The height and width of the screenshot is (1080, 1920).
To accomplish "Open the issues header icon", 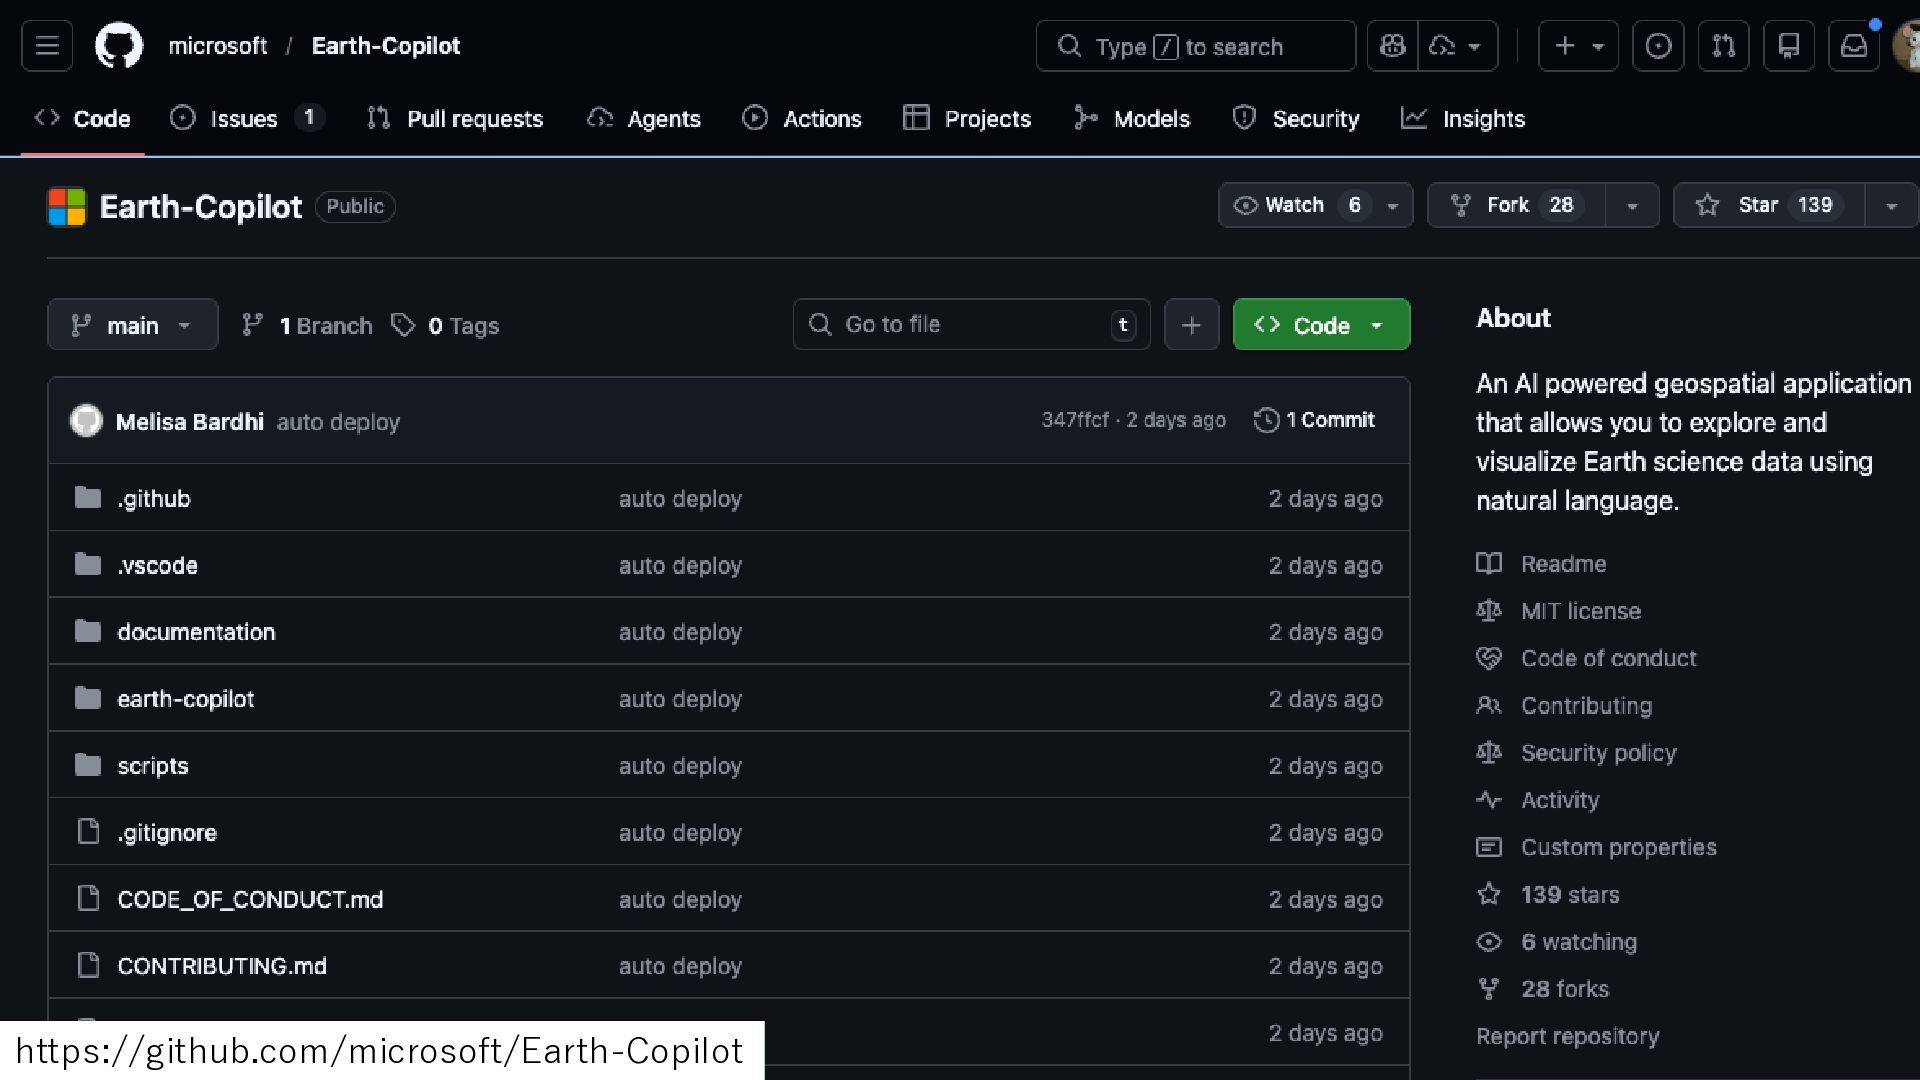I will 1658,46.
